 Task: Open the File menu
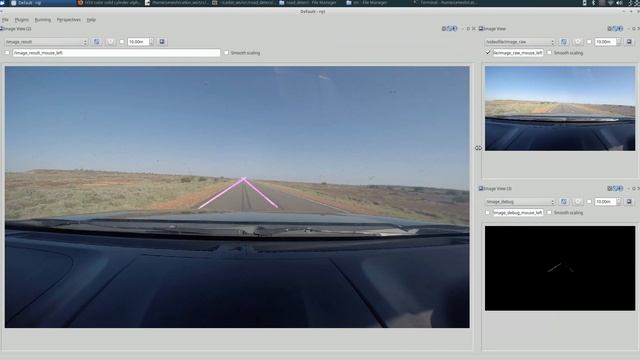[5, 20]
